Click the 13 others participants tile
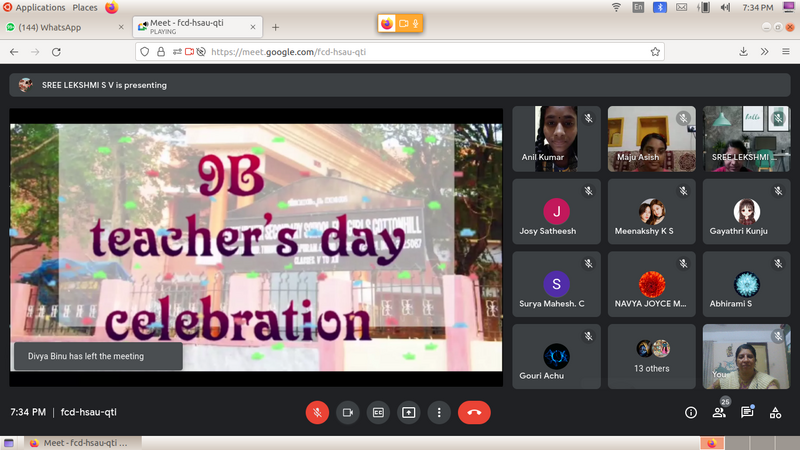 point(652,356)
